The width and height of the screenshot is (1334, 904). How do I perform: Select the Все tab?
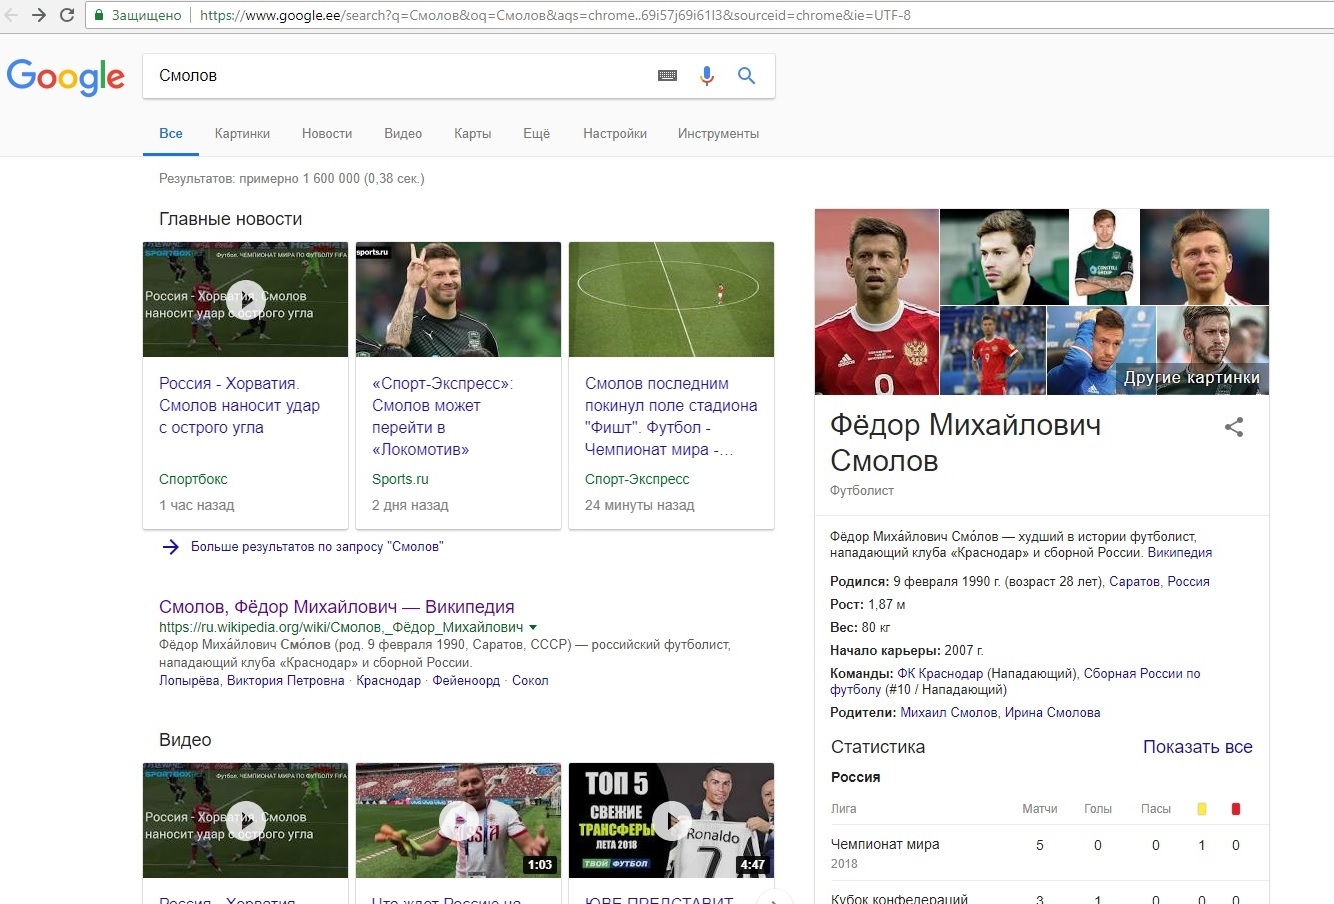coord(171,133)
